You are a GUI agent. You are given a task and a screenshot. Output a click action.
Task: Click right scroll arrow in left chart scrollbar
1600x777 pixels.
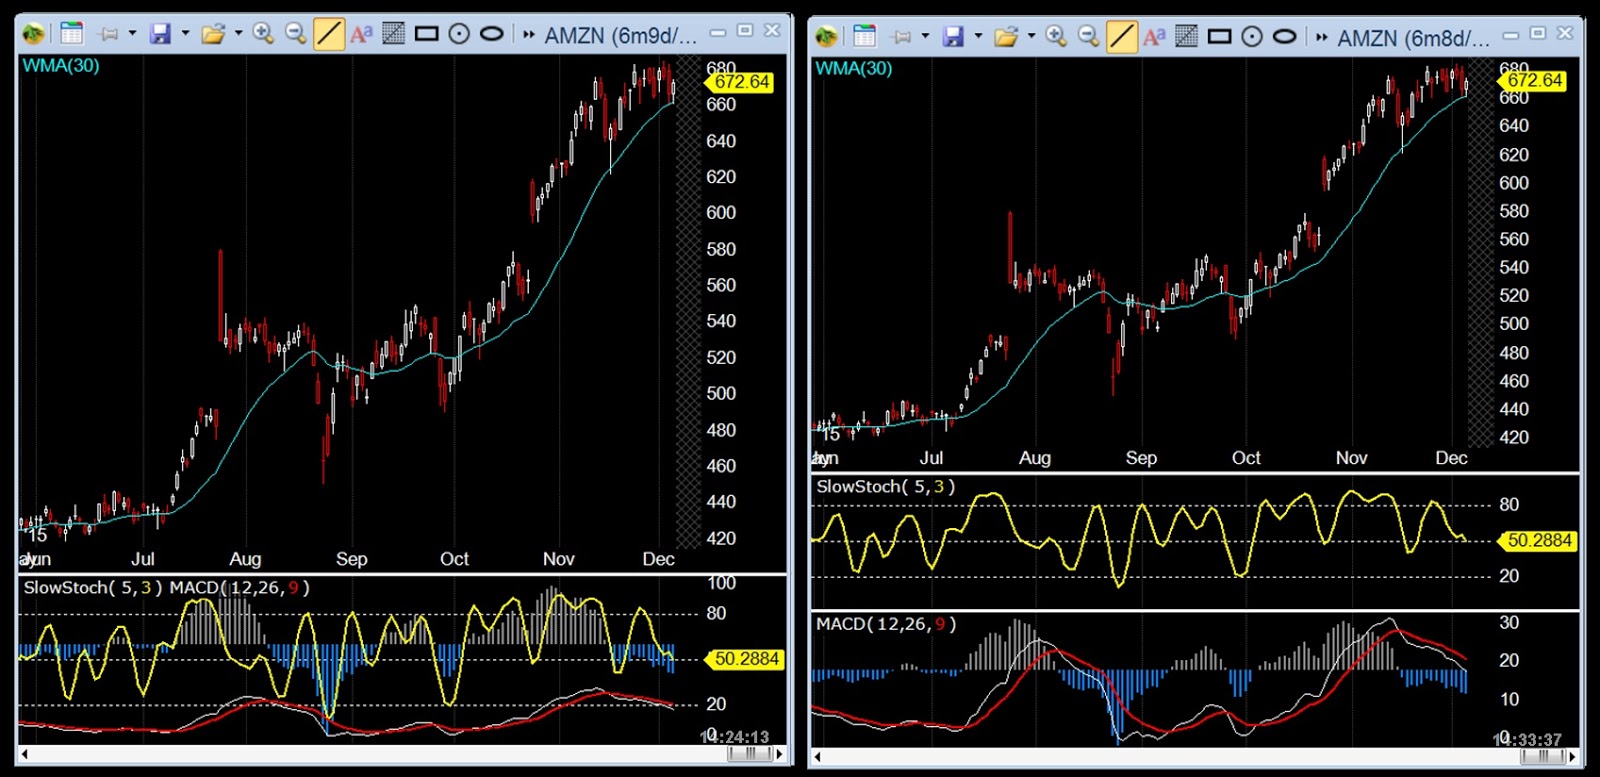coord(780,755)
